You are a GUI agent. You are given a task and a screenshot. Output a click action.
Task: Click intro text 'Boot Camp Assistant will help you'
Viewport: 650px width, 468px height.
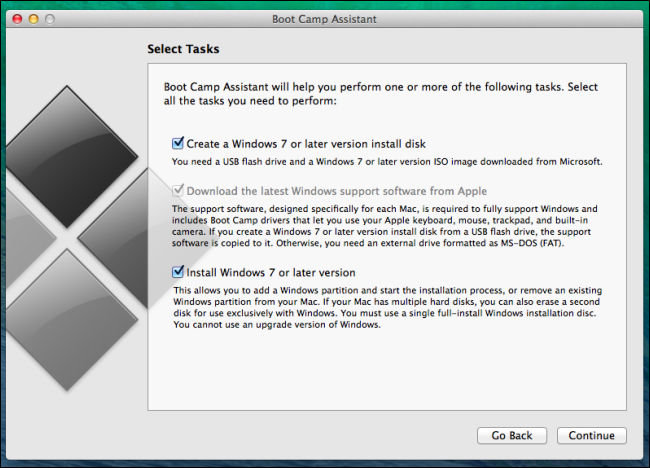pos(381,94)
